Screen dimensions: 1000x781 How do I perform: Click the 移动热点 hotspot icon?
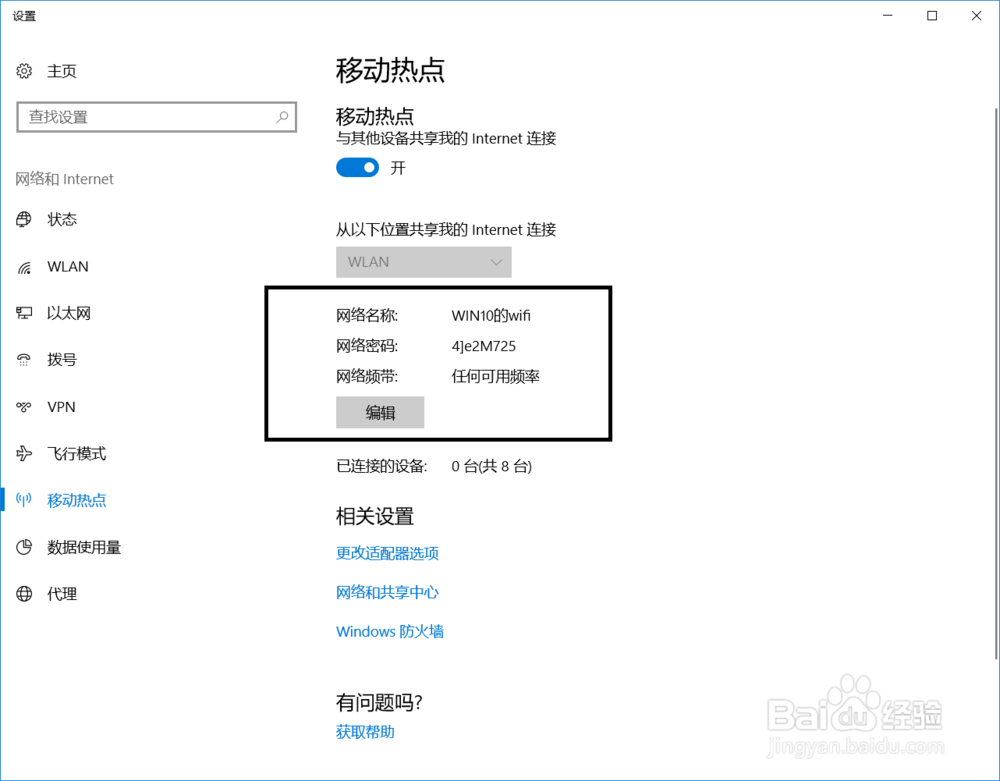(x=24, y=500)
